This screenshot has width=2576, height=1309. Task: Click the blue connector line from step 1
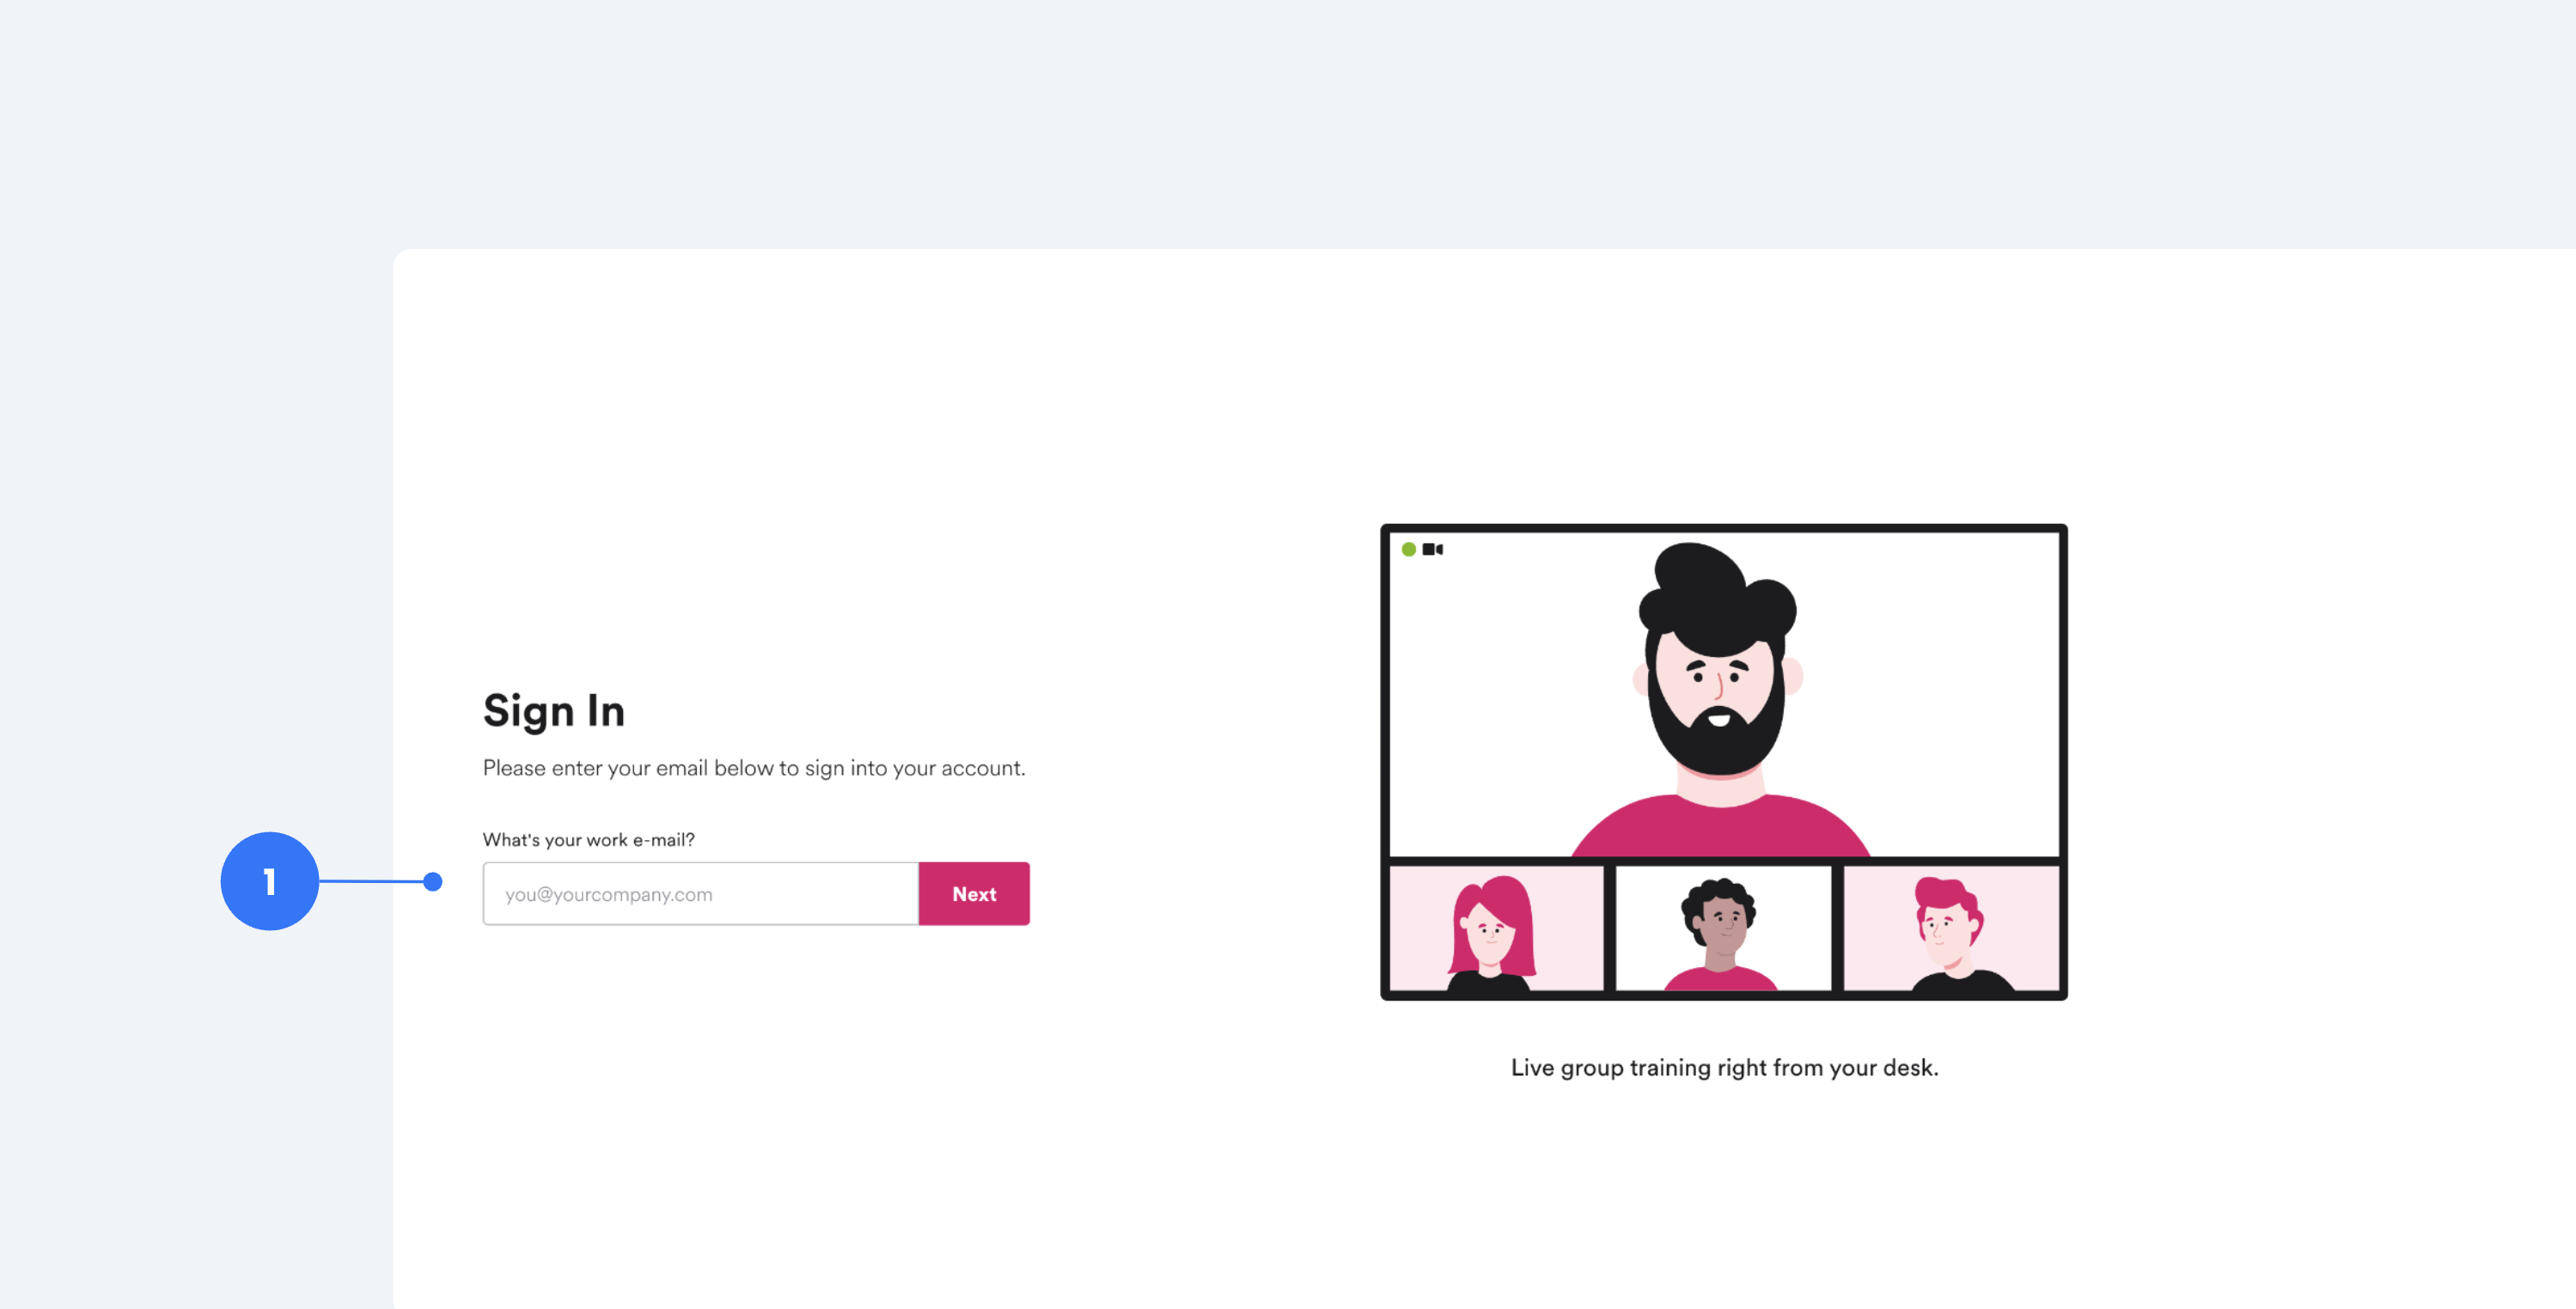click(371, 881)
